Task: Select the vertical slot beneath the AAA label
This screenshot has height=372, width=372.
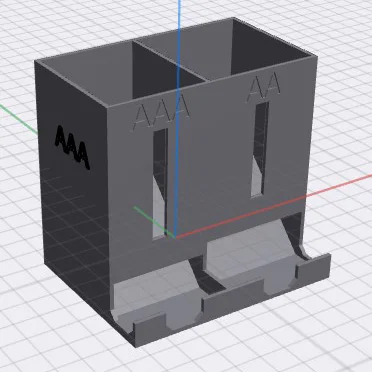Action: tap(160, 183)
